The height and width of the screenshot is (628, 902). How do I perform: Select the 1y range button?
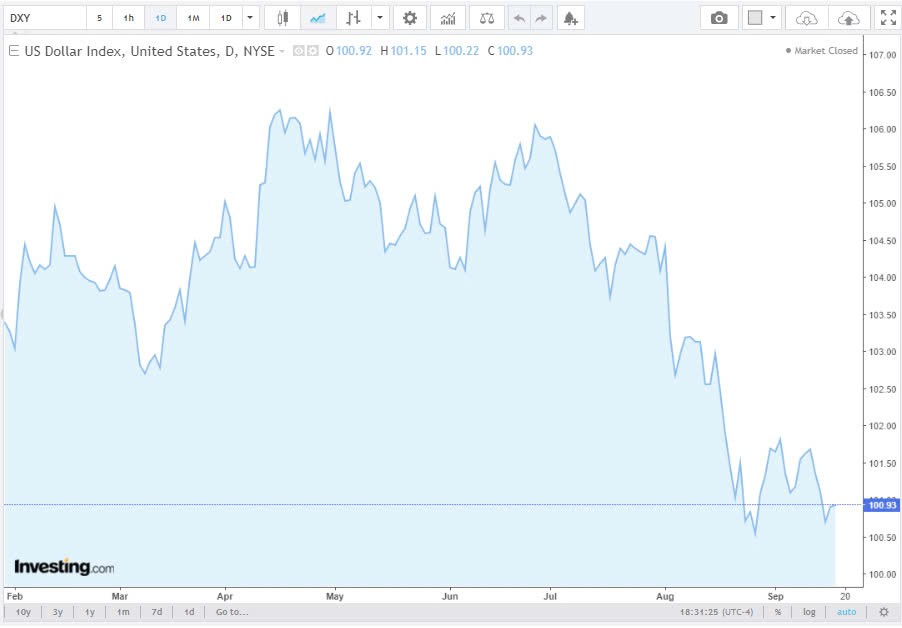(89, 611)
